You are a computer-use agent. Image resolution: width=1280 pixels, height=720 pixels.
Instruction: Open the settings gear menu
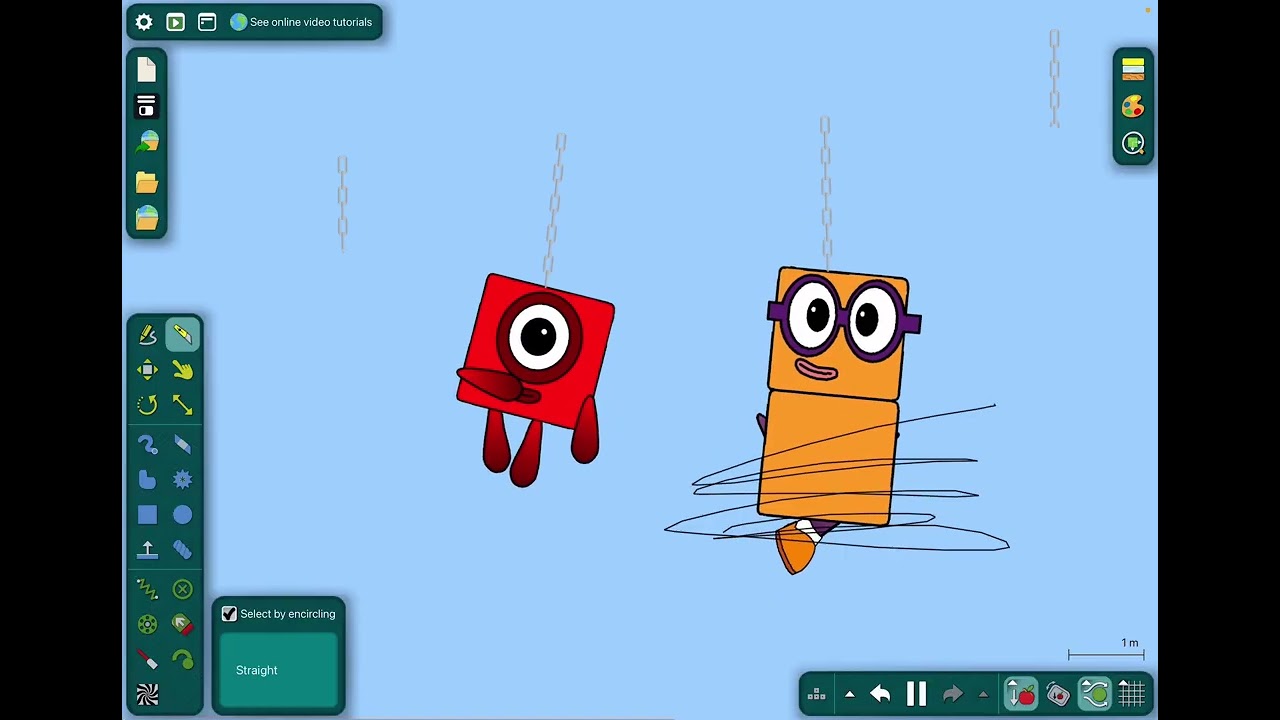[x=144, y=22]
